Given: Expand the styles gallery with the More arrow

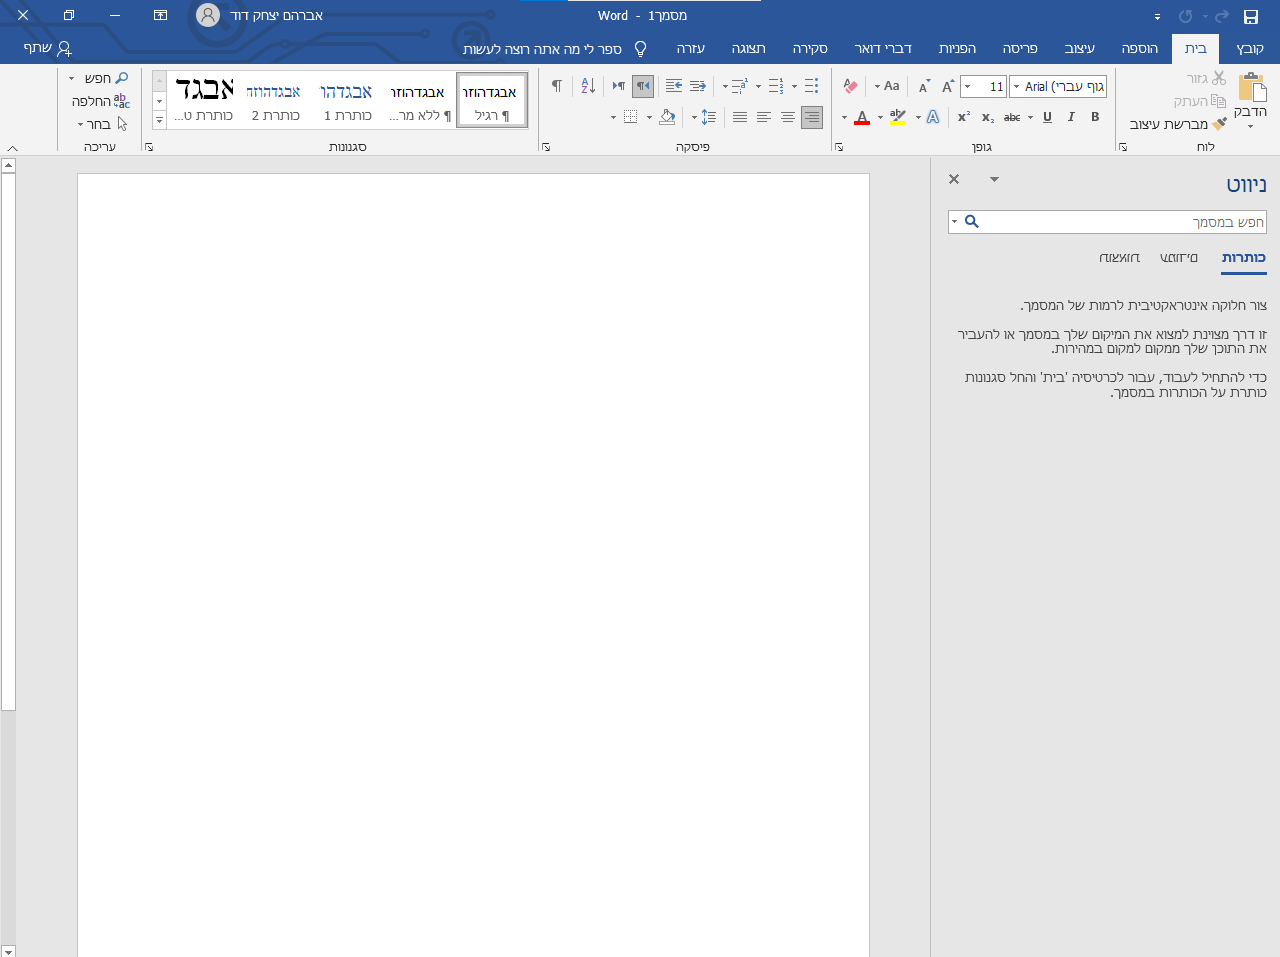Looking at the screenshot, I should click(159, 120).
